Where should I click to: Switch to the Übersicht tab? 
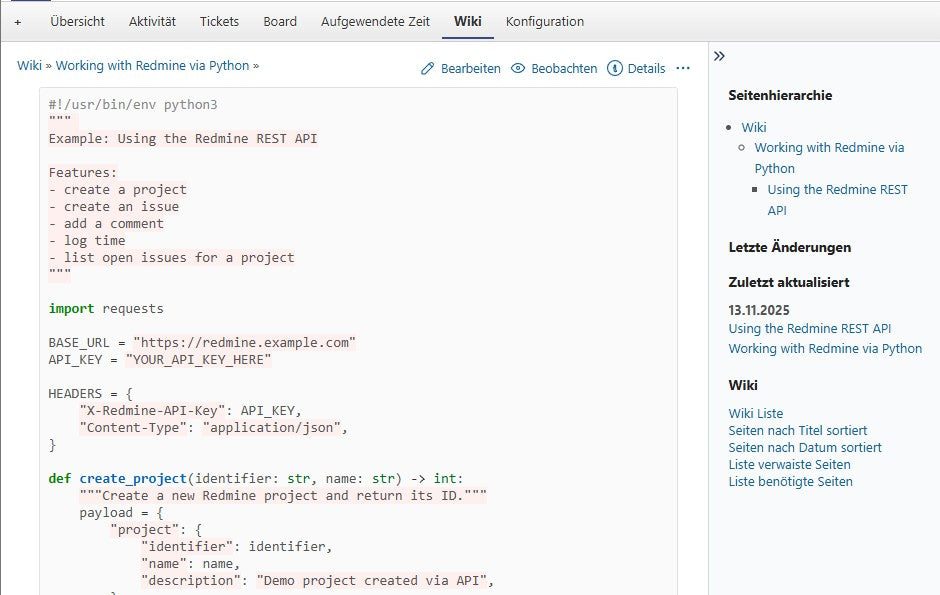click(x=77, y=21)
